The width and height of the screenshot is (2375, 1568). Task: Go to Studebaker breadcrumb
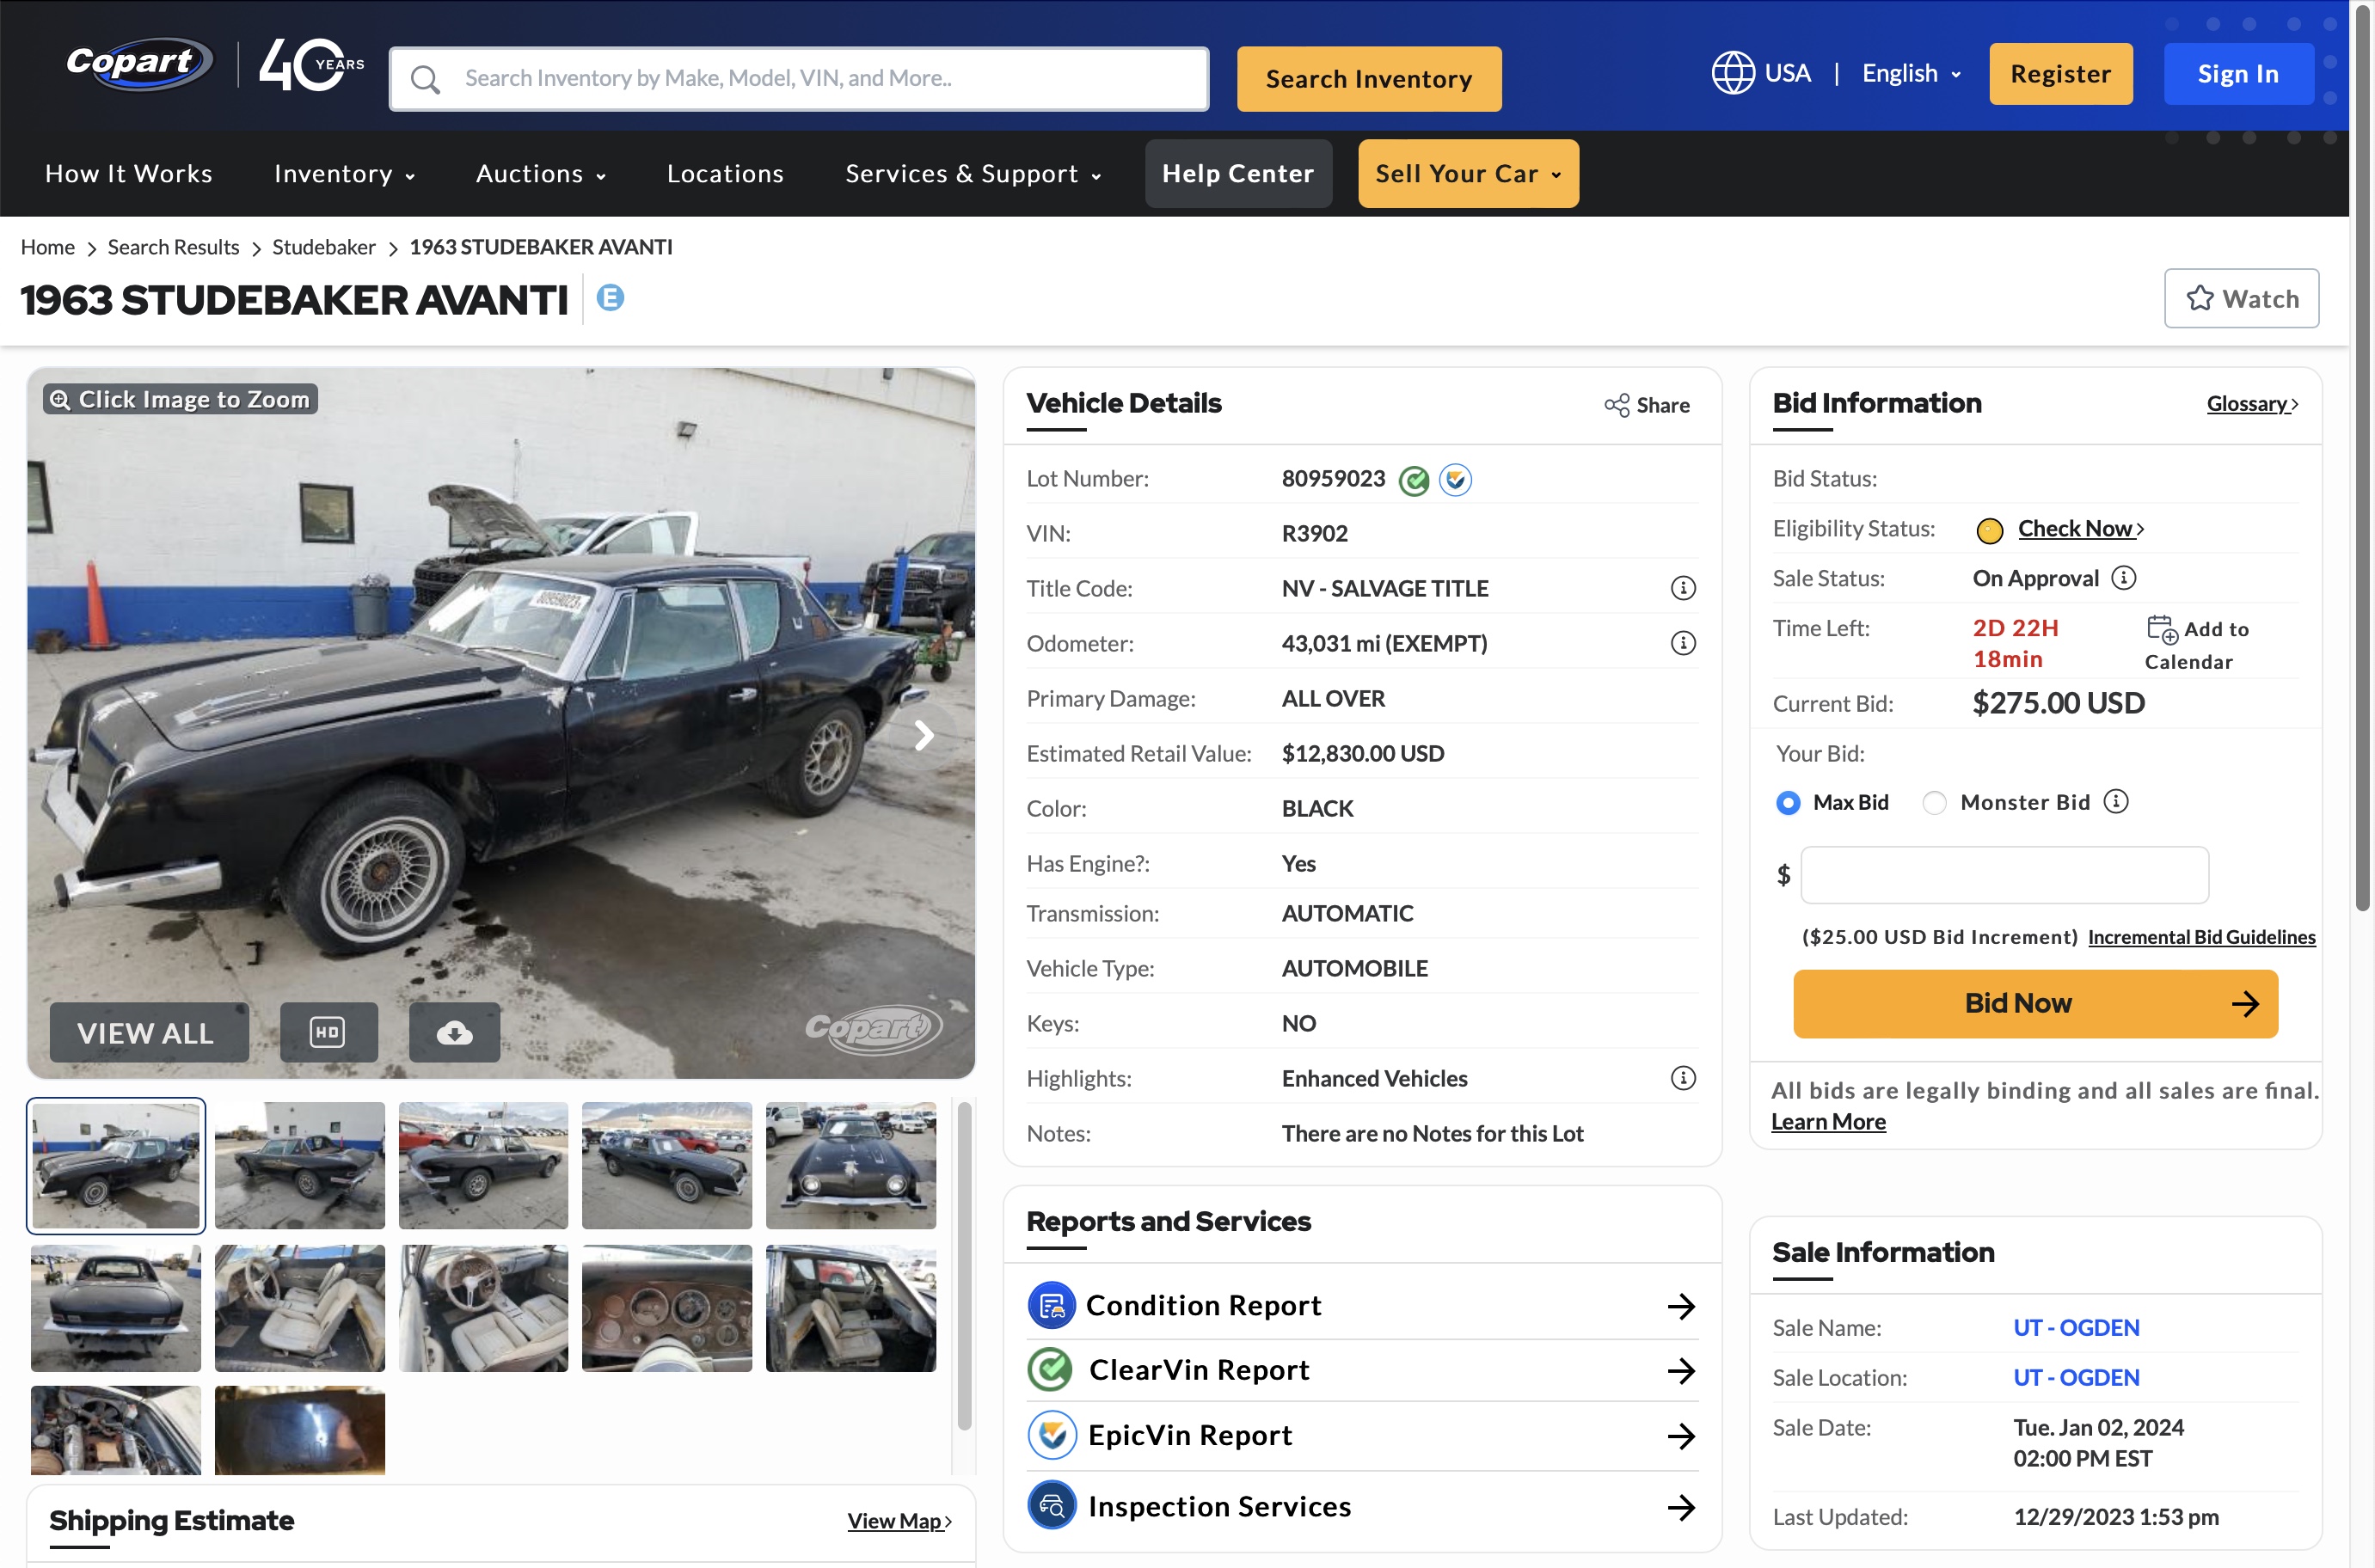[x=323, y=247]
